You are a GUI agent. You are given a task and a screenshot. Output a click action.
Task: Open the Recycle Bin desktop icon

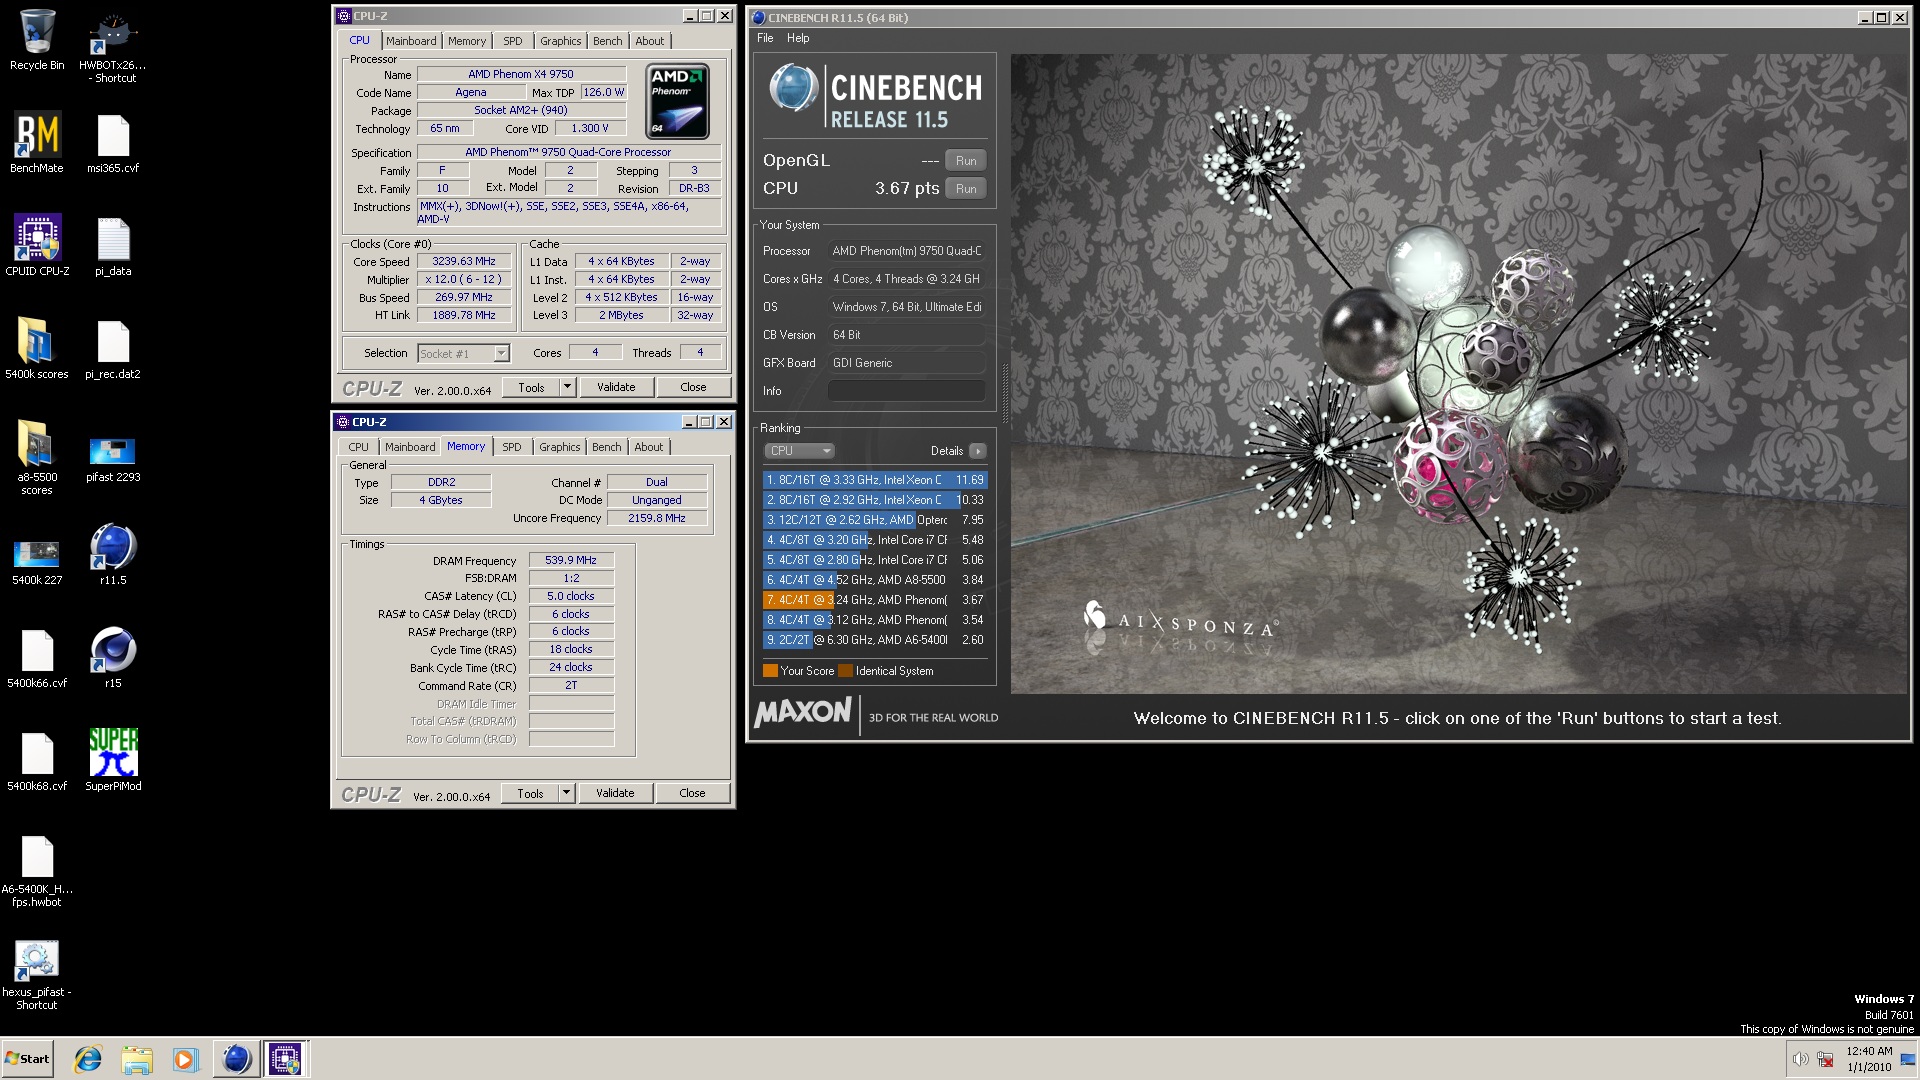pyautogui.click(x=37, y=40)
